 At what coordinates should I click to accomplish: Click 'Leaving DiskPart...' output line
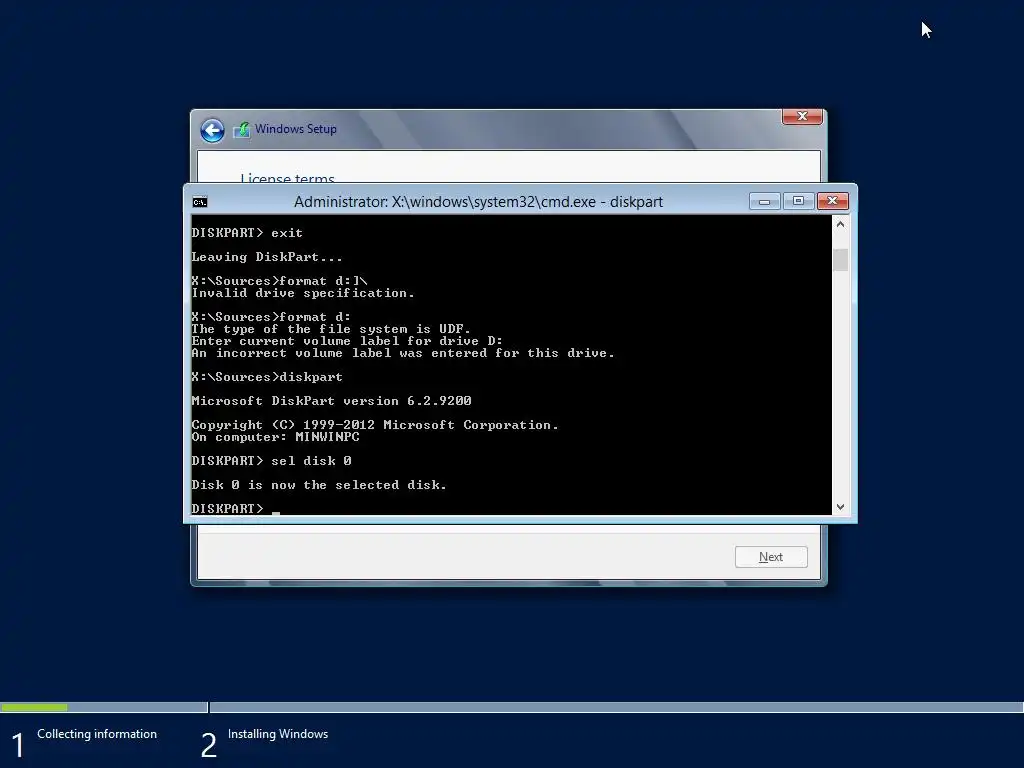click(x=267, y=257)
